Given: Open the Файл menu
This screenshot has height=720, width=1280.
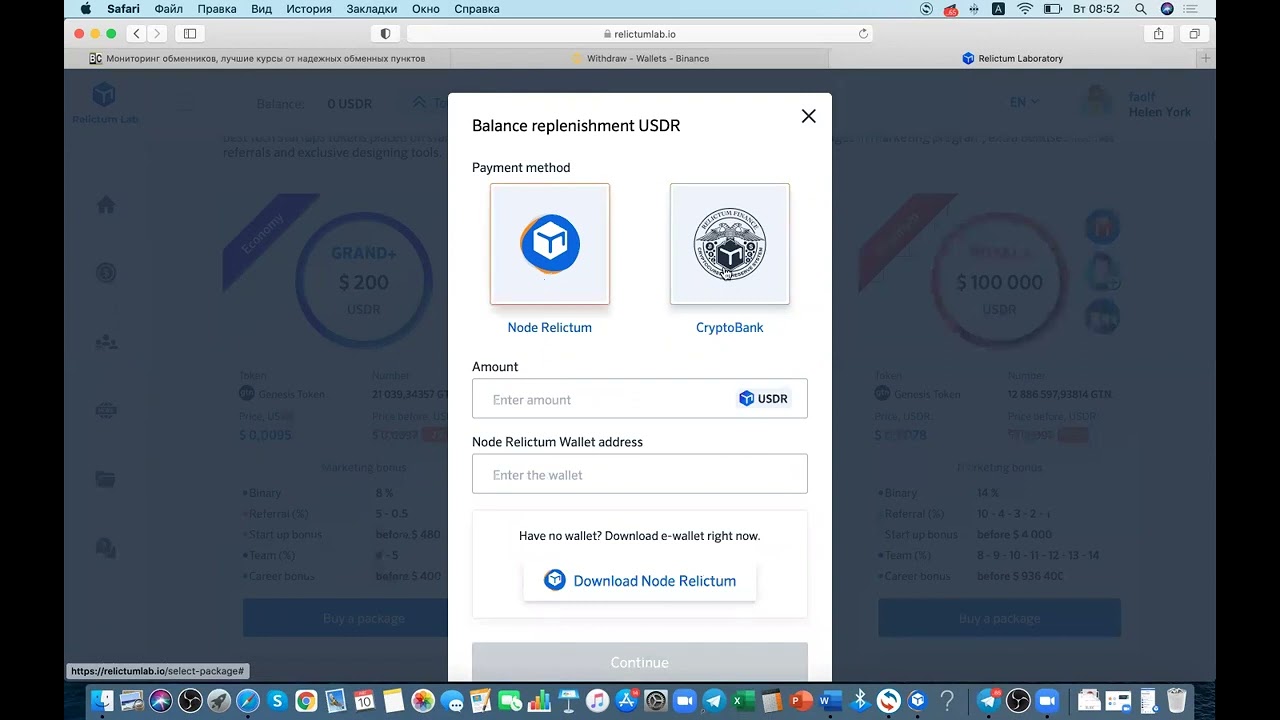Looking at the screenshot, I should pyautogui.click(x=168, y=9).
